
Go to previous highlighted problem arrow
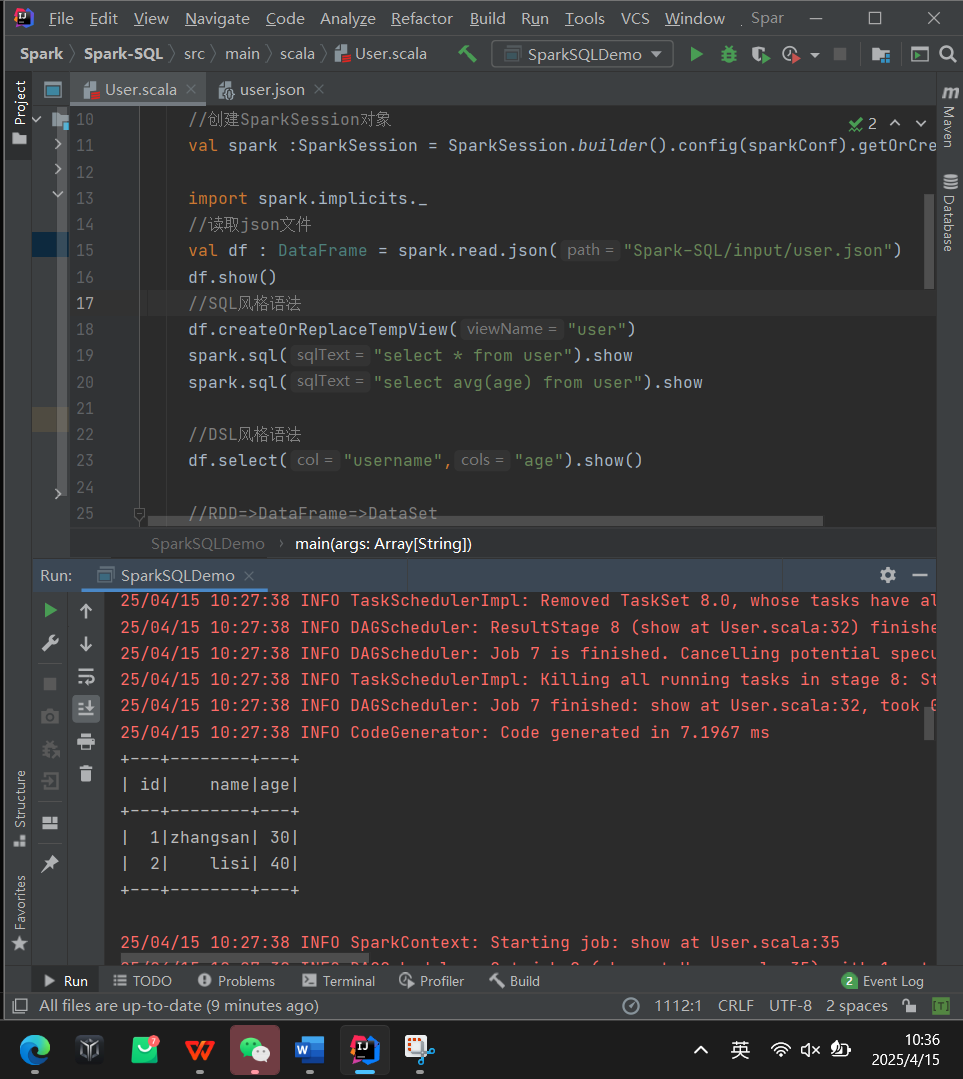point(895,123)
